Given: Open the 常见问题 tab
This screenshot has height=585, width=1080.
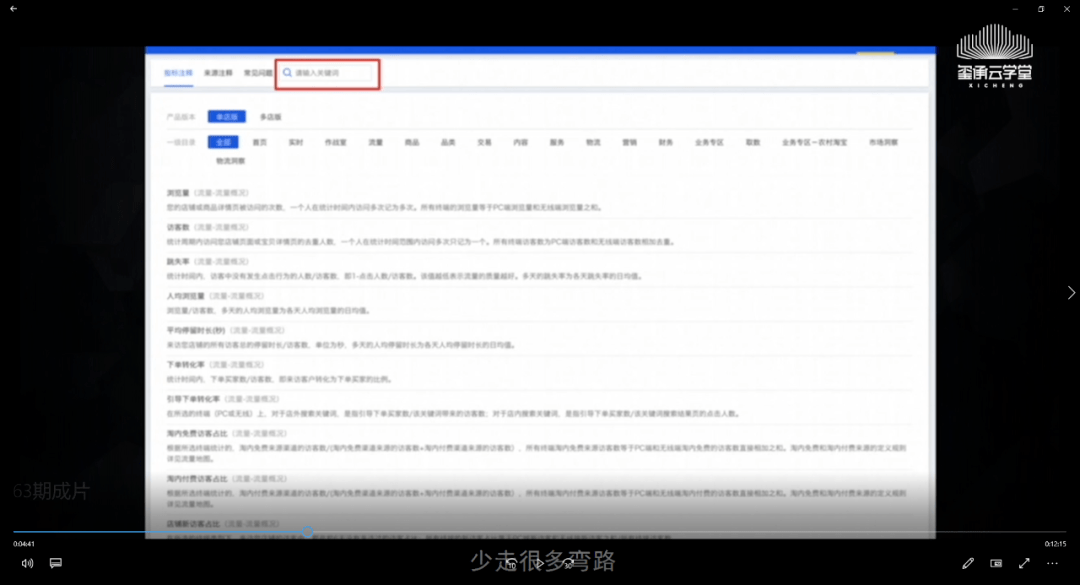Looking at the screenshot, I should 258,72.
